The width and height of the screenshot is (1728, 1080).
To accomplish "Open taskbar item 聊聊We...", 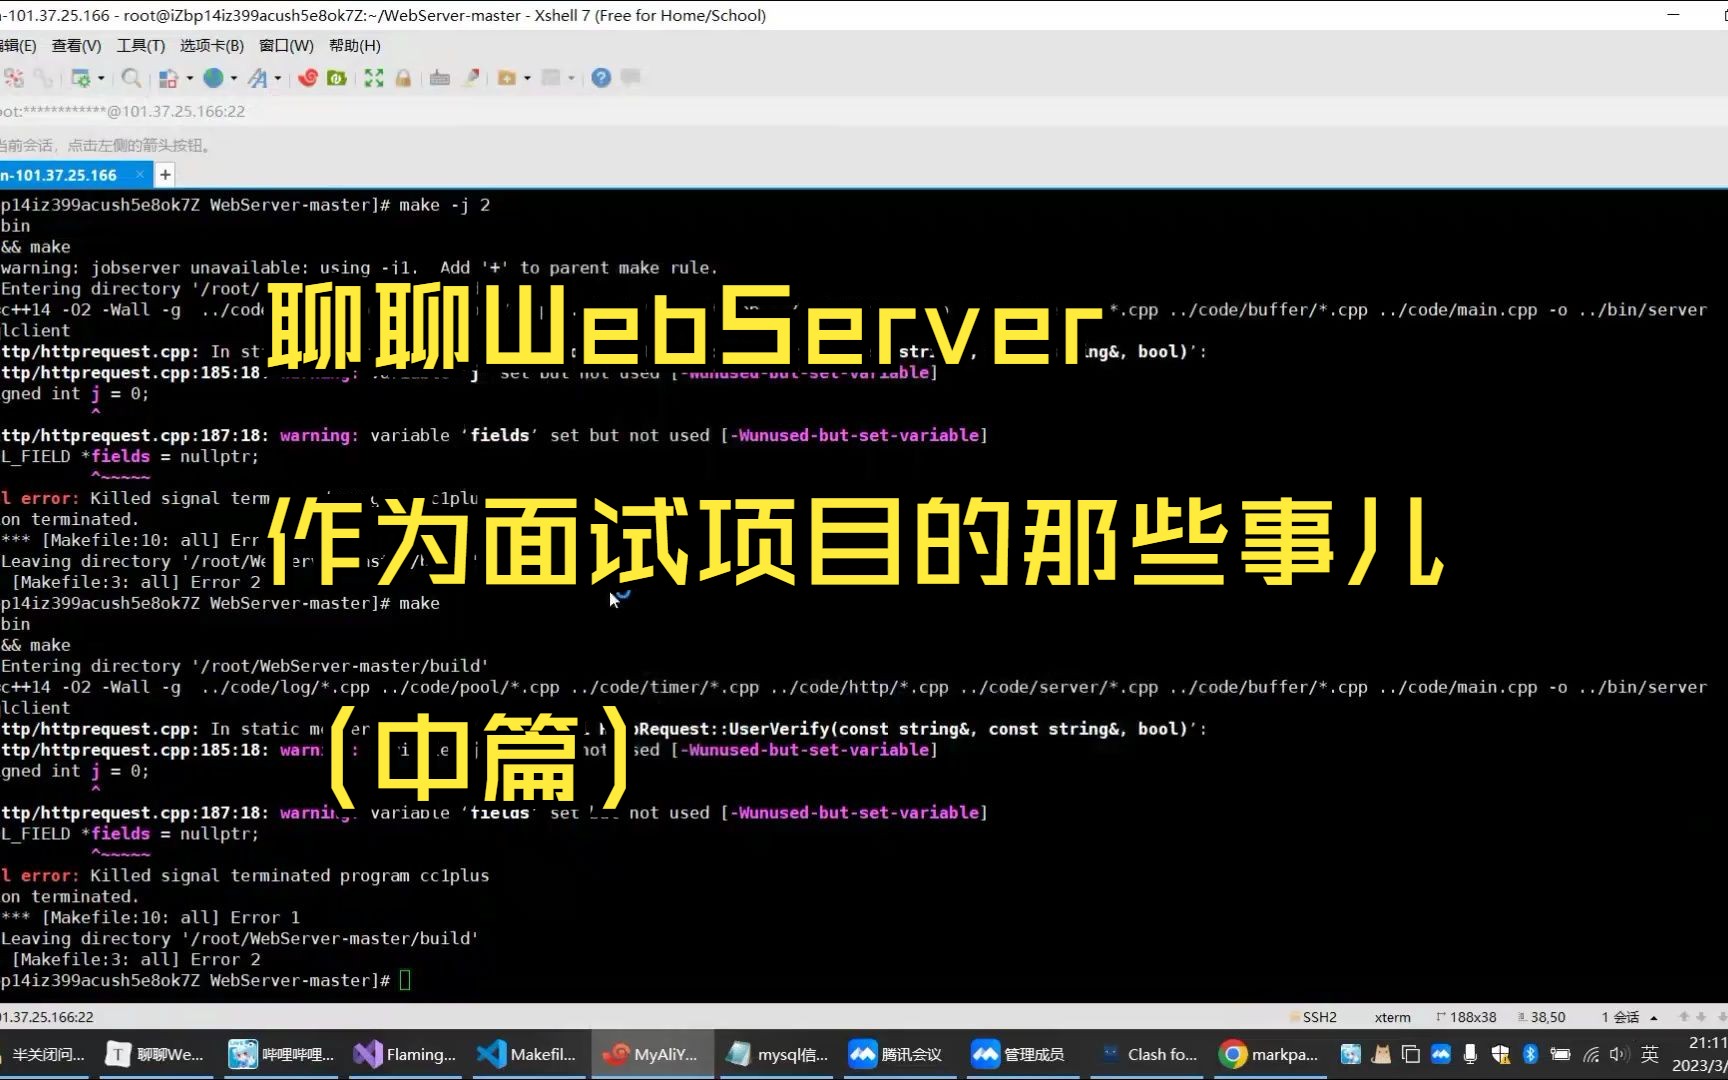I will [157, 1054].
